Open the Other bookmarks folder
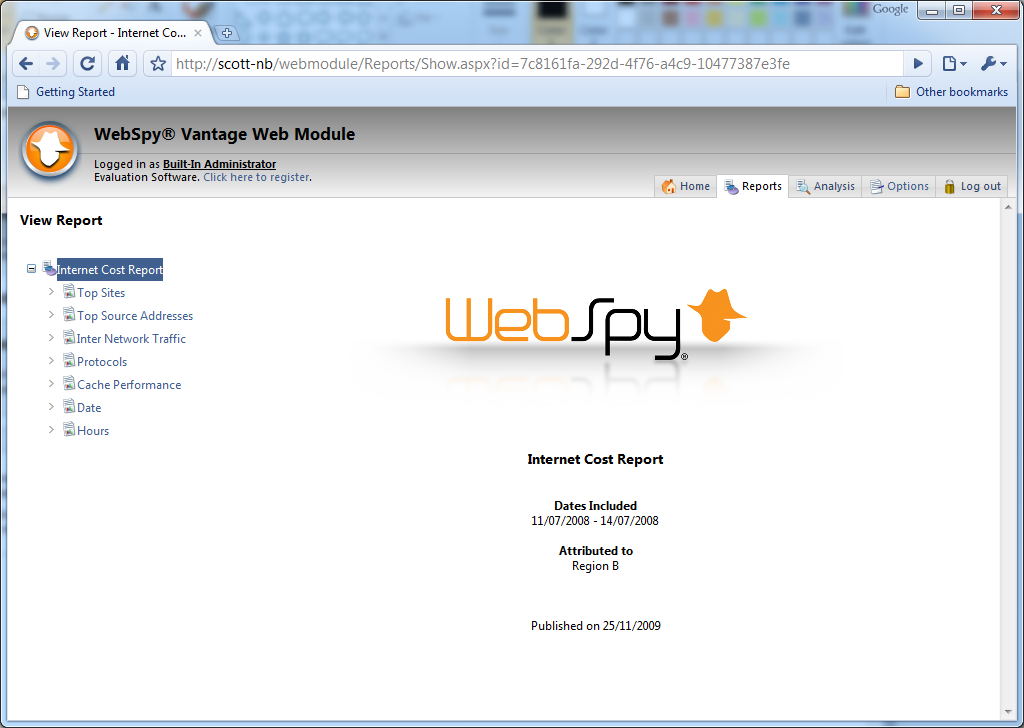The height and width of the screenshot is (728, 1024). [x=952, y=92]
